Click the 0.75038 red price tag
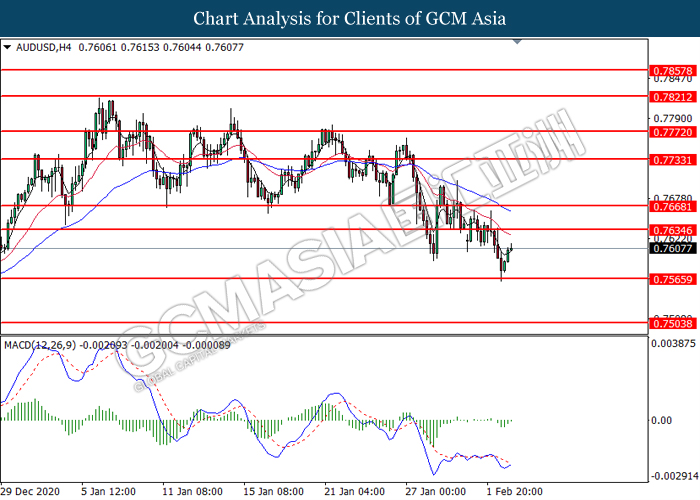The image size is (700, 500). (x=673, y=323)
